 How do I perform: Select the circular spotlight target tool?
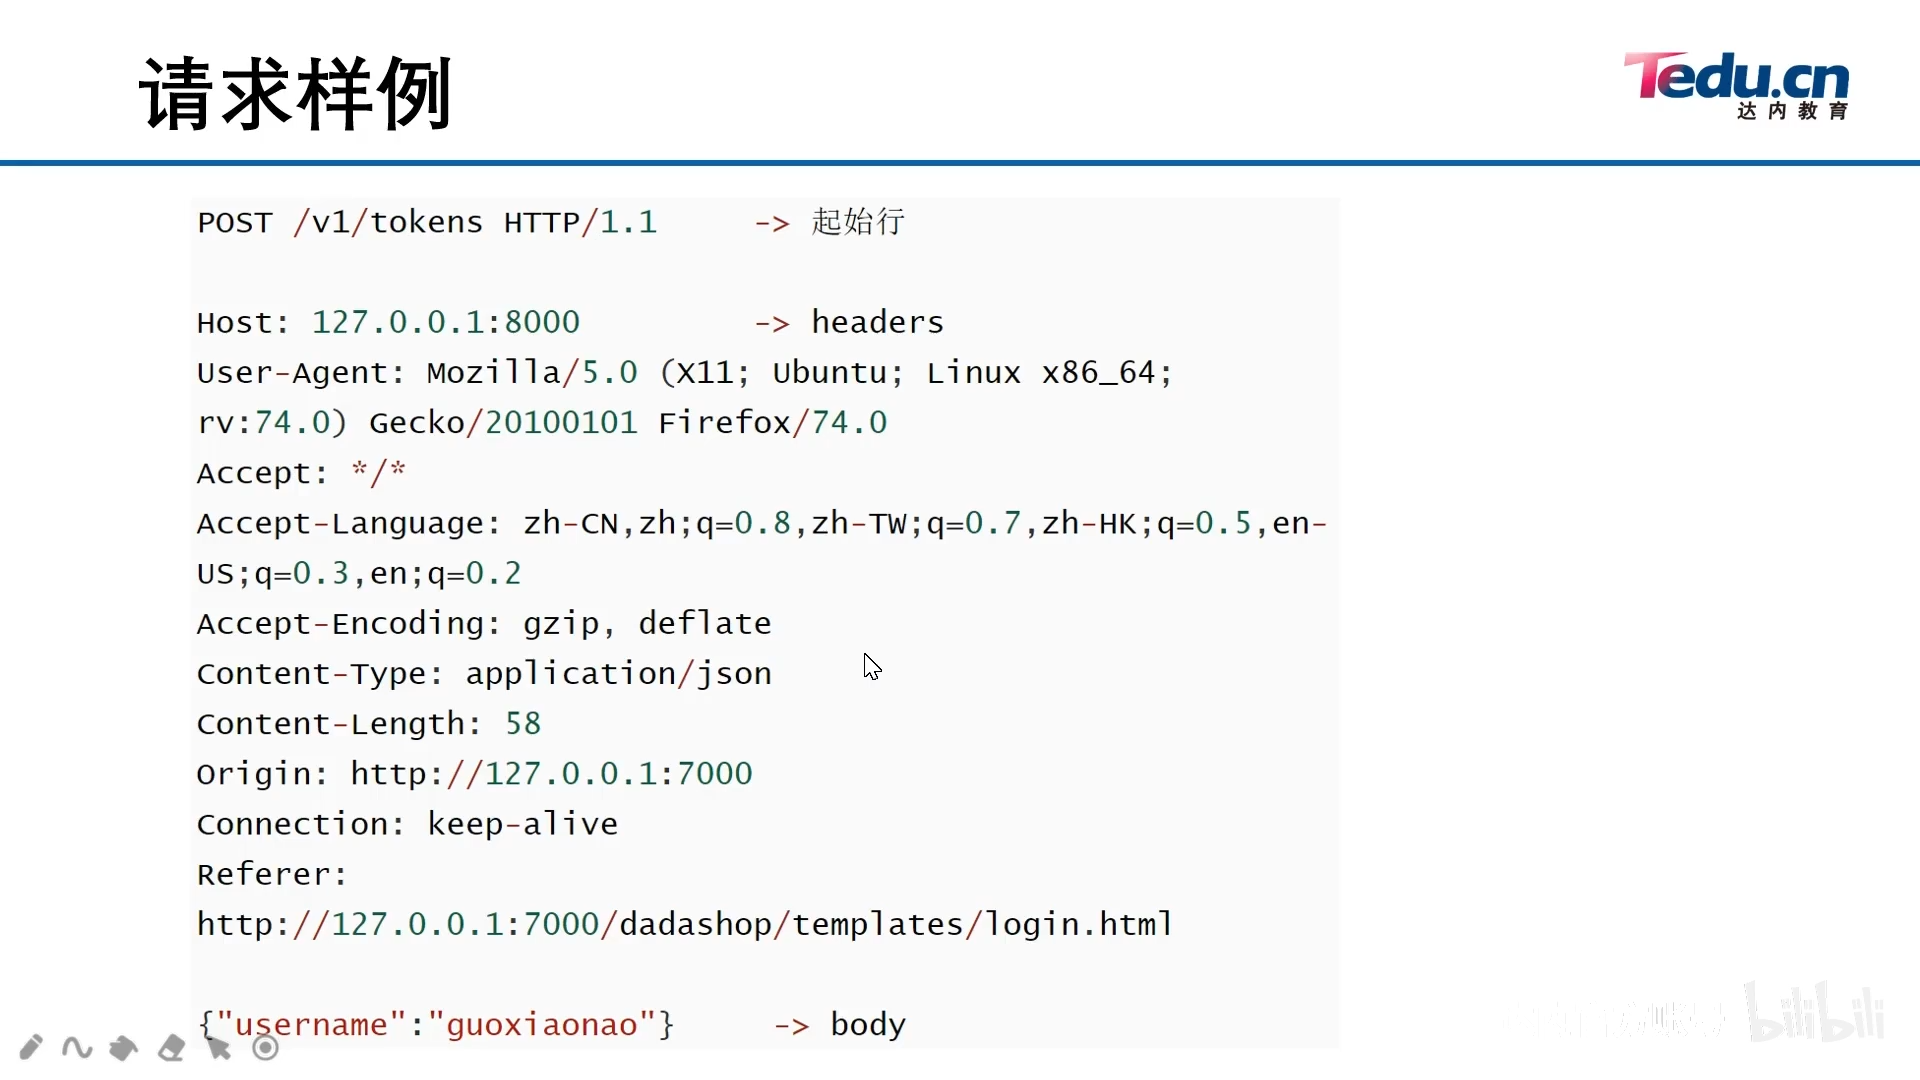[266, 1047]
